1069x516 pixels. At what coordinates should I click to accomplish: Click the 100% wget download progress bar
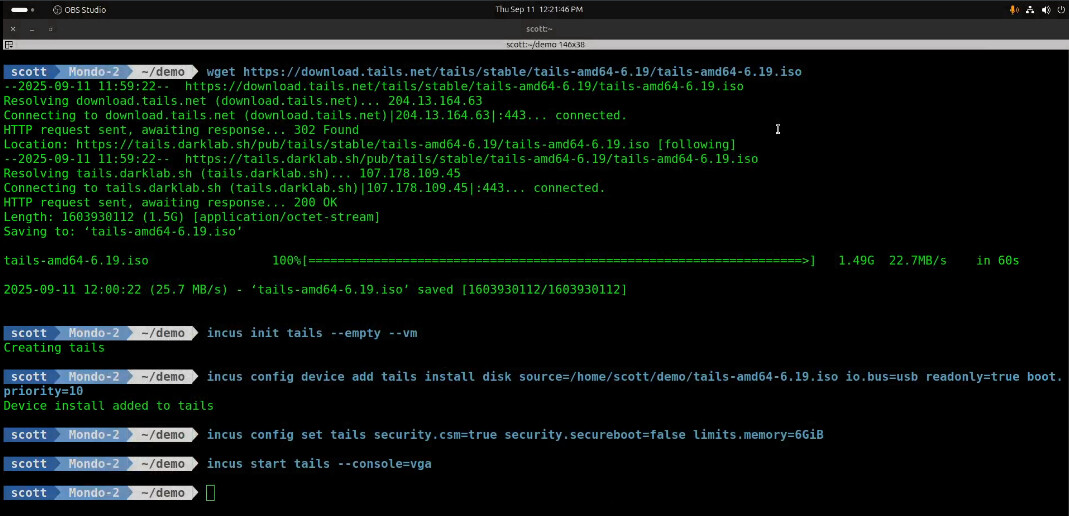tap(560, 261)
